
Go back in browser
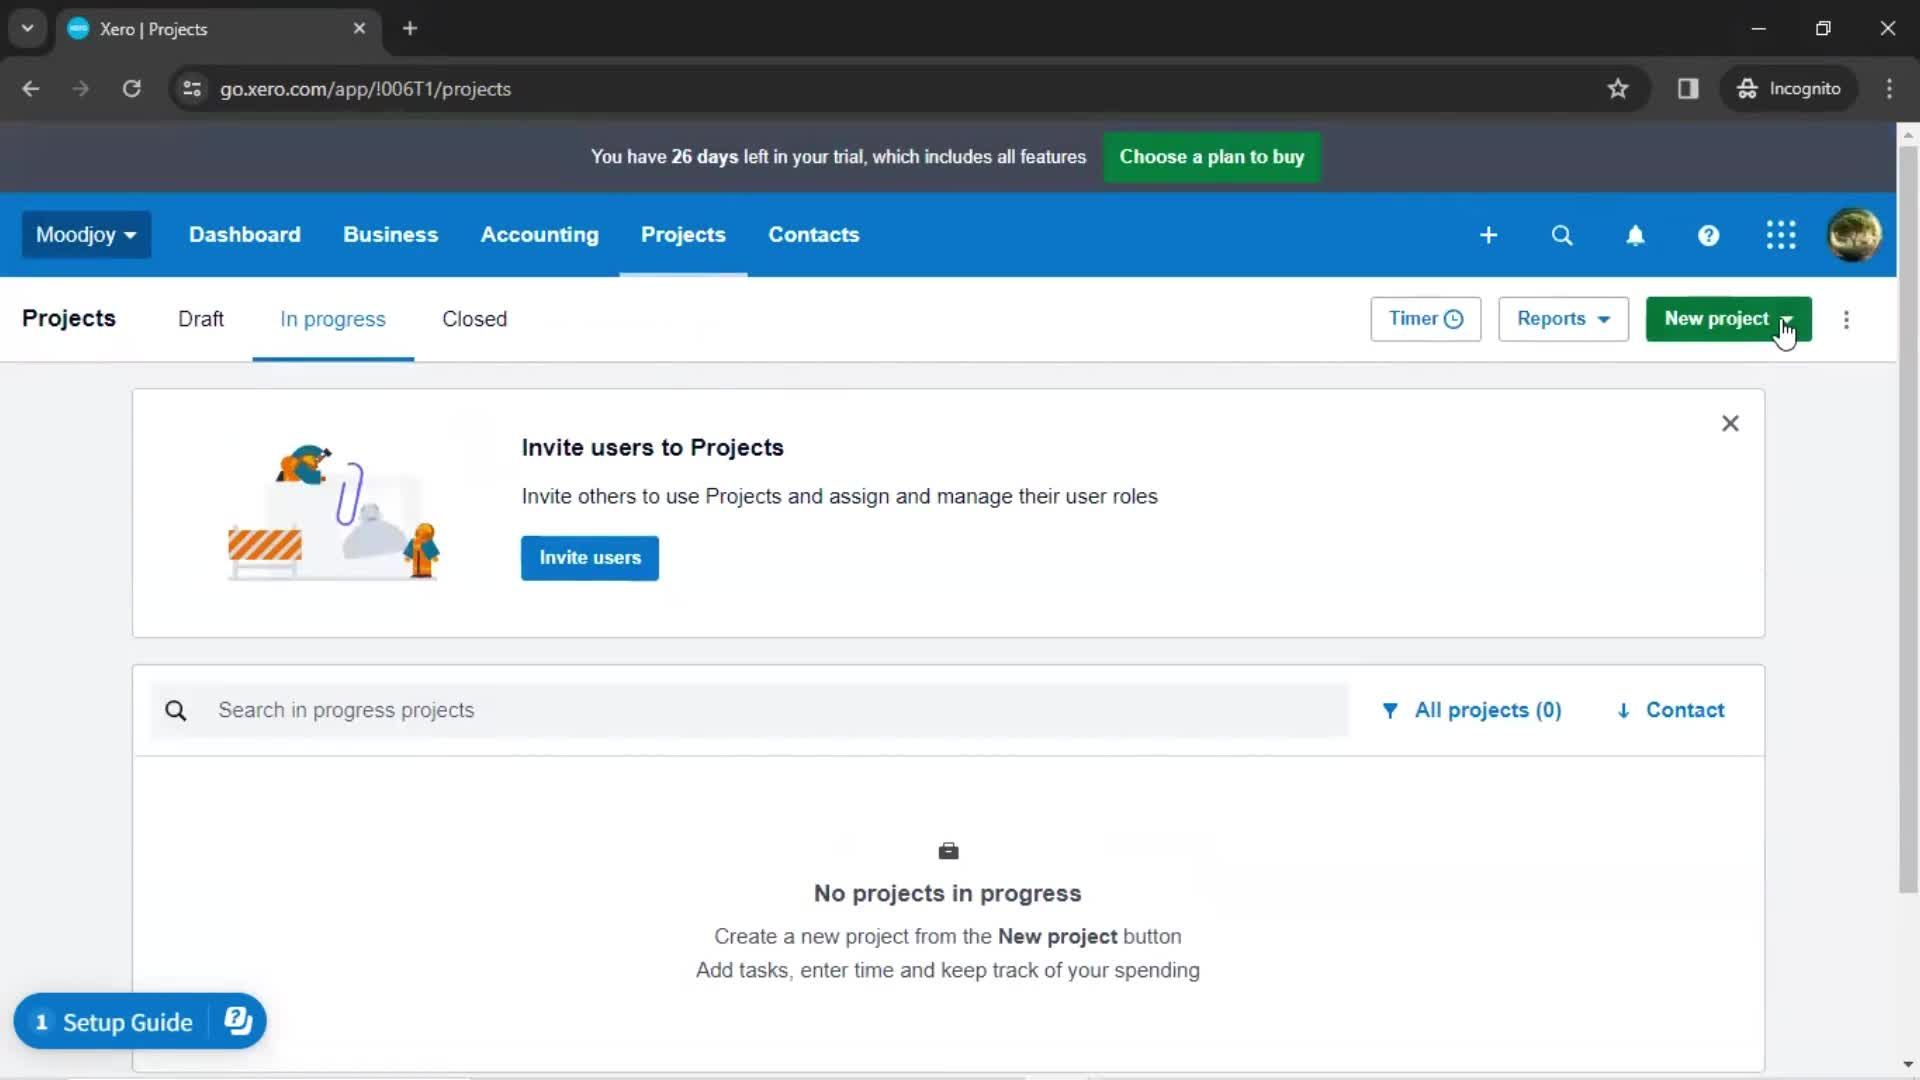(31, 89)
